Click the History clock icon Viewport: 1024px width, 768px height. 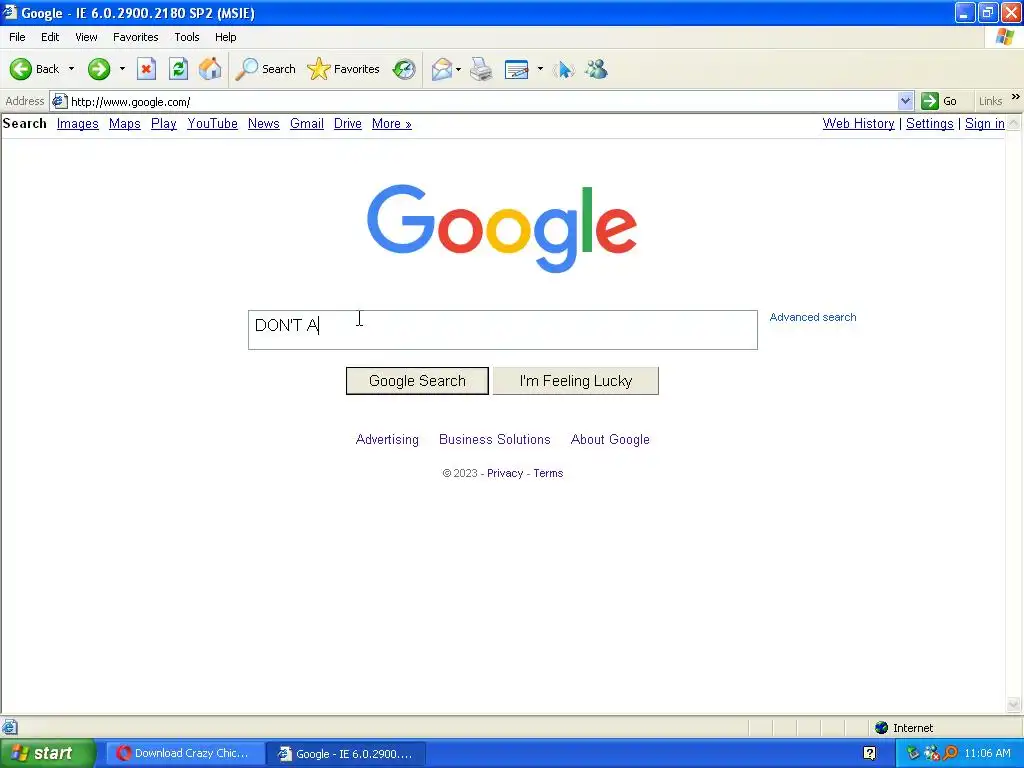click(x=404, y=69)
